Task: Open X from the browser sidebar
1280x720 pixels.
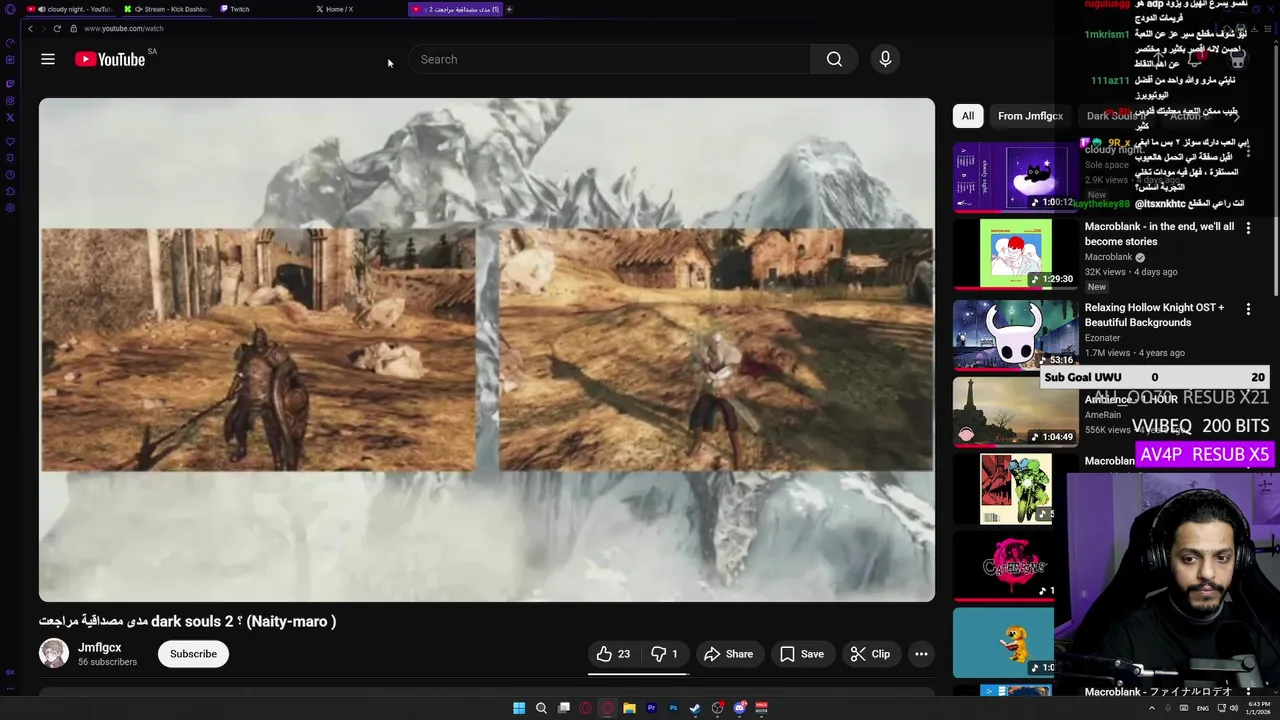Action: 10,117
